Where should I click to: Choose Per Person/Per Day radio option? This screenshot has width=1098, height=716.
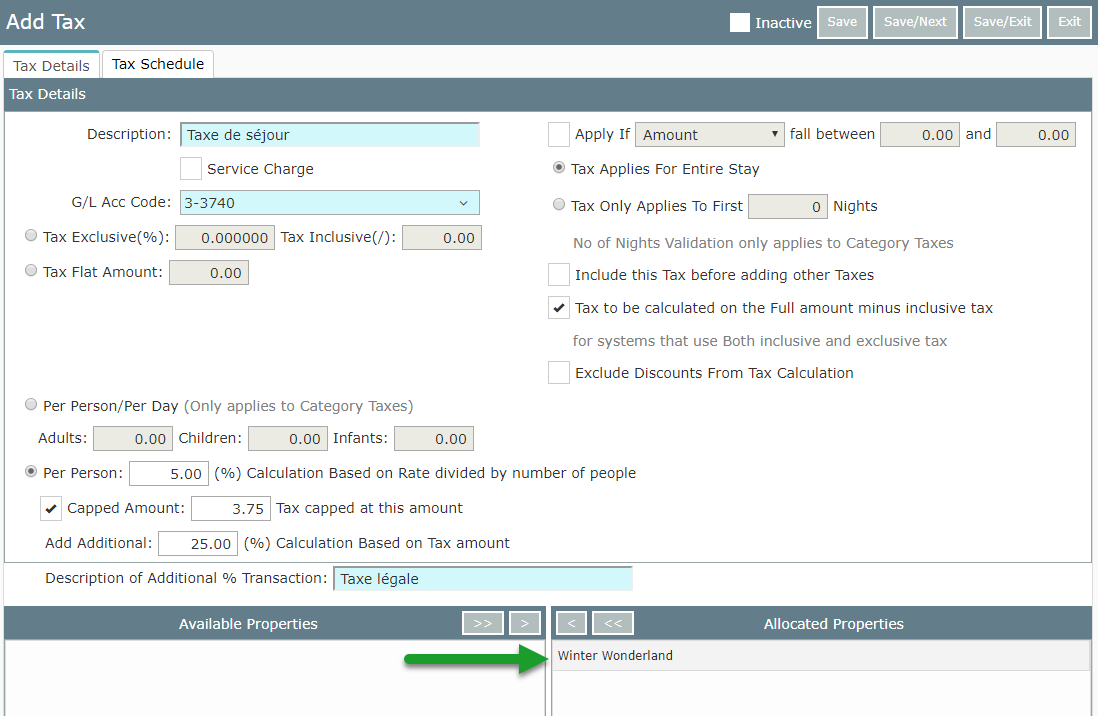pyautogui.click(x=31, y=404)
